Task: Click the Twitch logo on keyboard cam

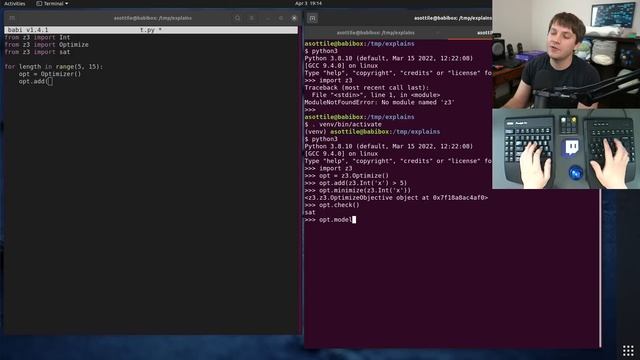Action: (571, 148)
